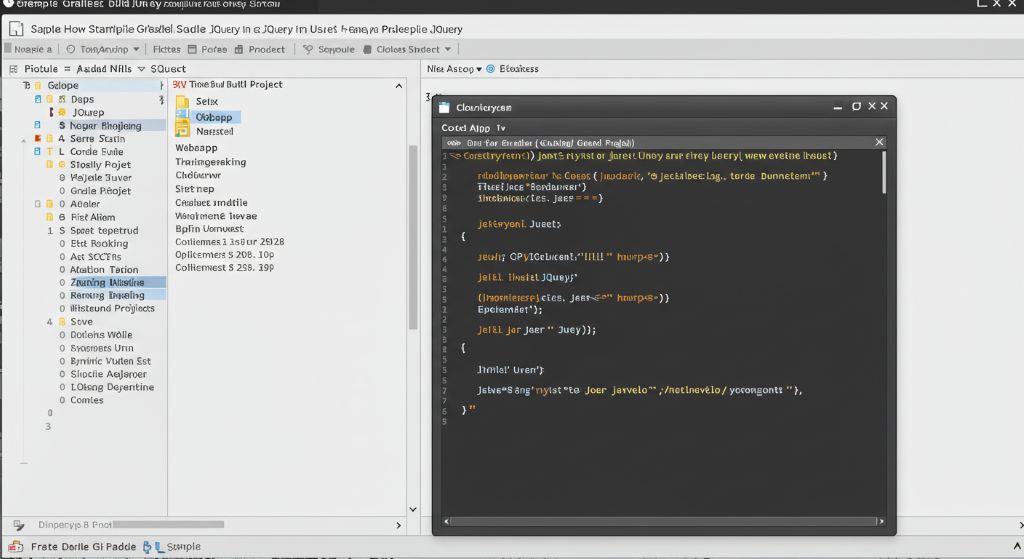The image size is (1024, 559).
Task: Click the Fote toolbar icon
Action: [x=193, y=49]
